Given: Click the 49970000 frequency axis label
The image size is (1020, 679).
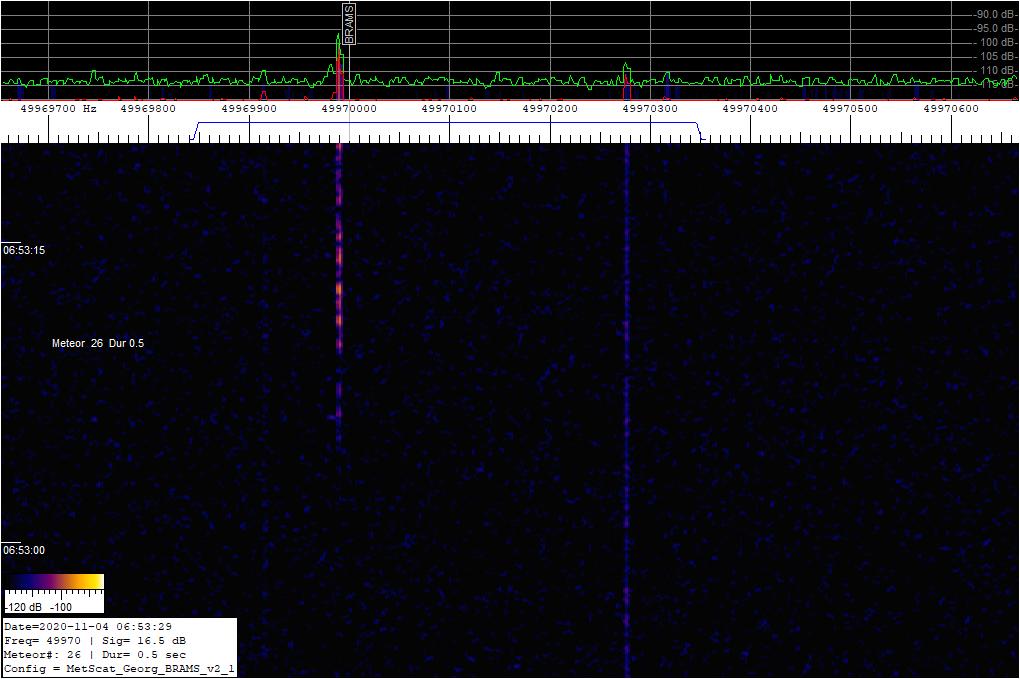Looking at the screenshot, I should point(349,109).
